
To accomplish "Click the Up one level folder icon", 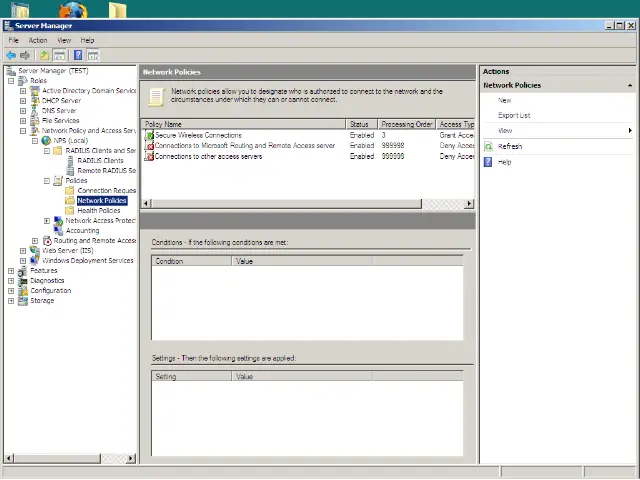I will coord(44,55).
